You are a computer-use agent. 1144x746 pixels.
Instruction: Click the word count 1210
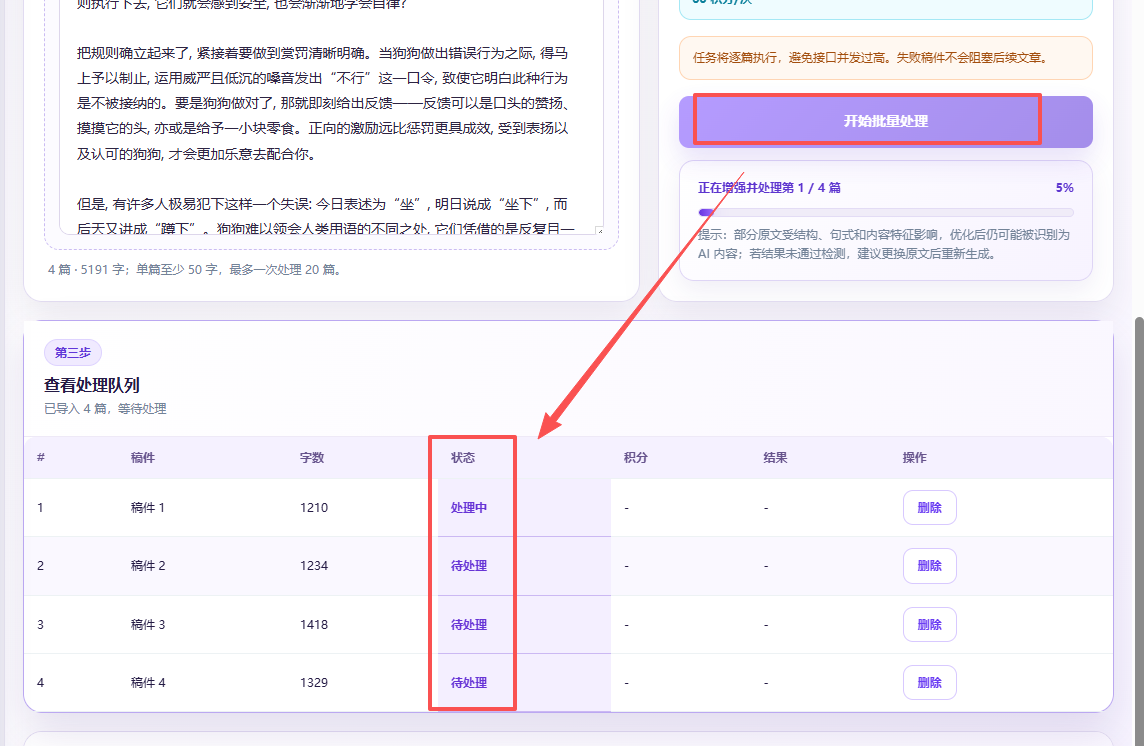314,507
